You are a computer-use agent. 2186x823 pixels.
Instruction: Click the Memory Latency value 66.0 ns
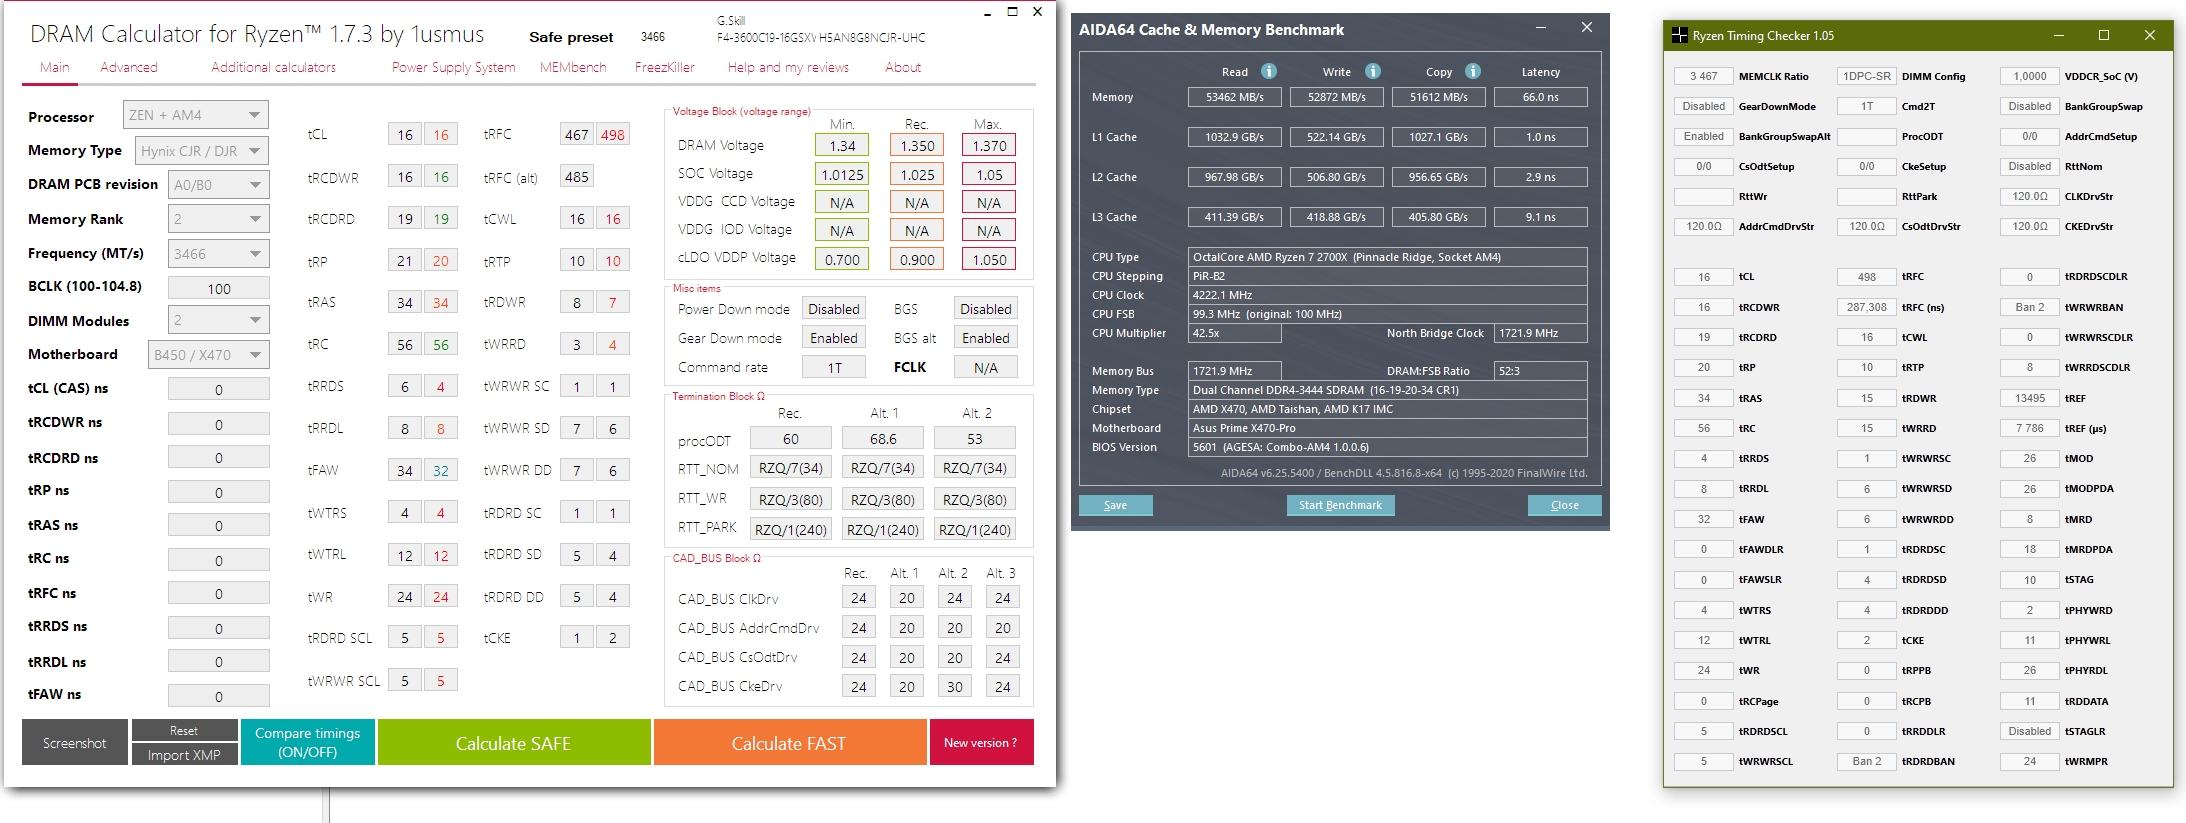pyautogui.click(x=1541, y=97)
